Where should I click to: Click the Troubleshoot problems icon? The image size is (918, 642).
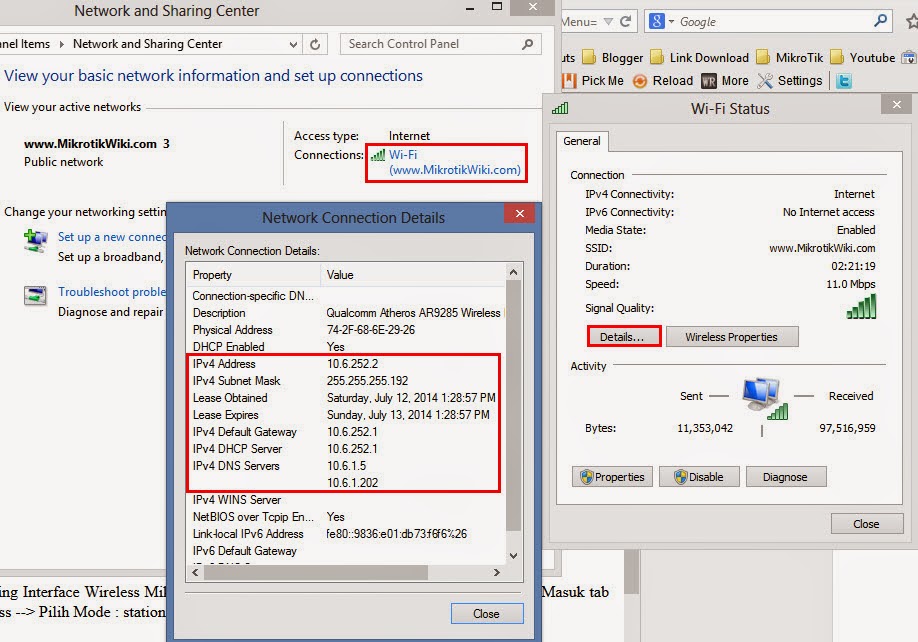click(x=36, y=294)
